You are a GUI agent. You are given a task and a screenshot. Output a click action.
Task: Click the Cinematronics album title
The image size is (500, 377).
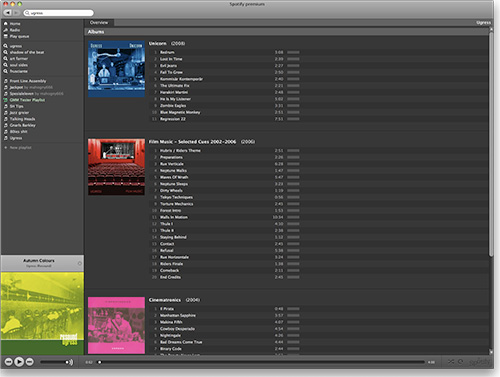tap(165, 300)
